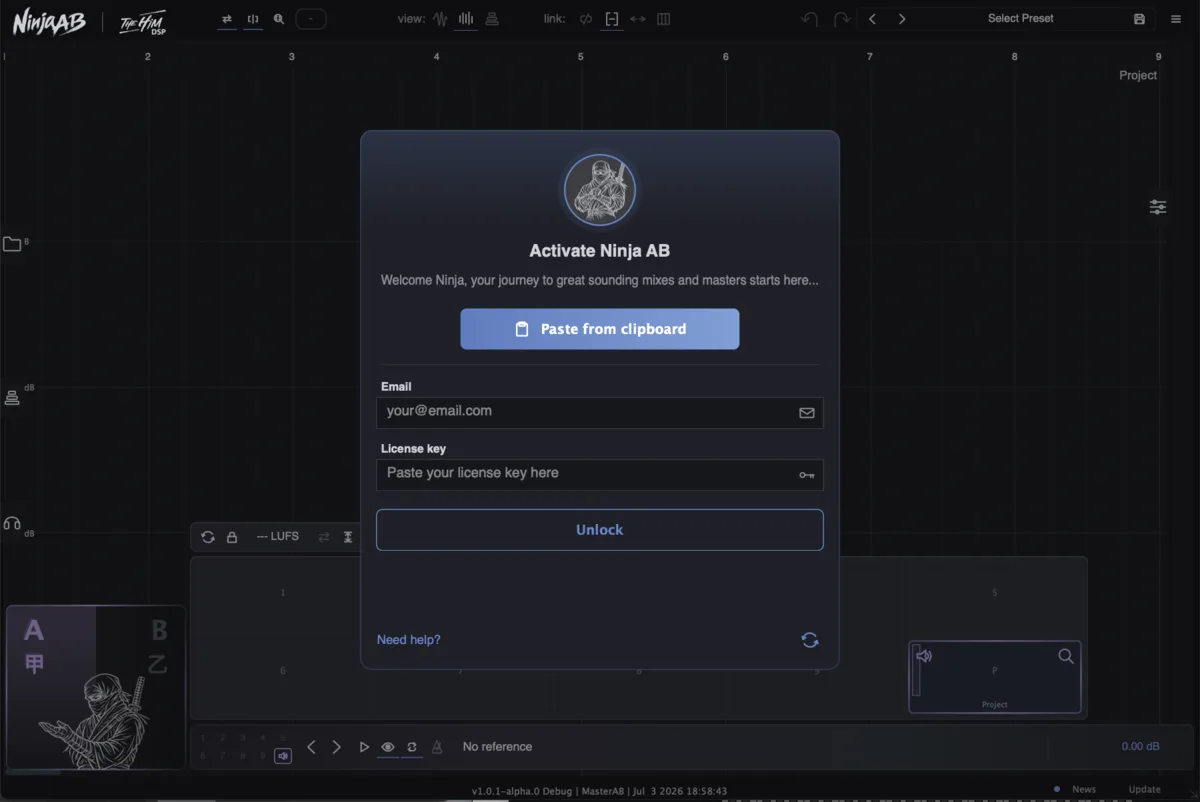
Task: Toggle the loop icon in transport
Action: 412,747
